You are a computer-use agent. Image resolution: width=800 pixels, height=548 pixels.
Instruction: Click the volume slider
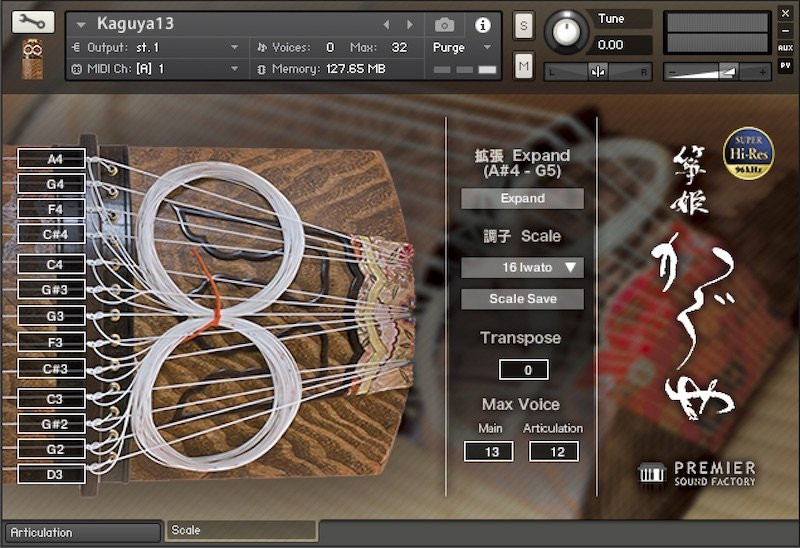tap(716, 72)
